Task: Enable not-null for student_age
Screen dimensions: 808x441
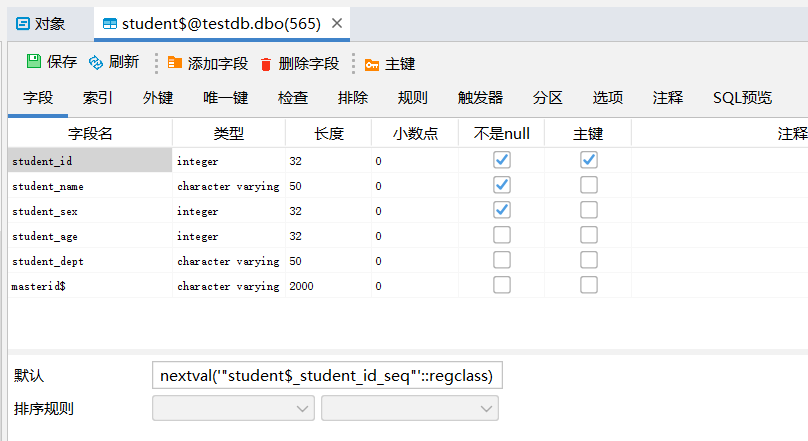Action: pos(502,235)
